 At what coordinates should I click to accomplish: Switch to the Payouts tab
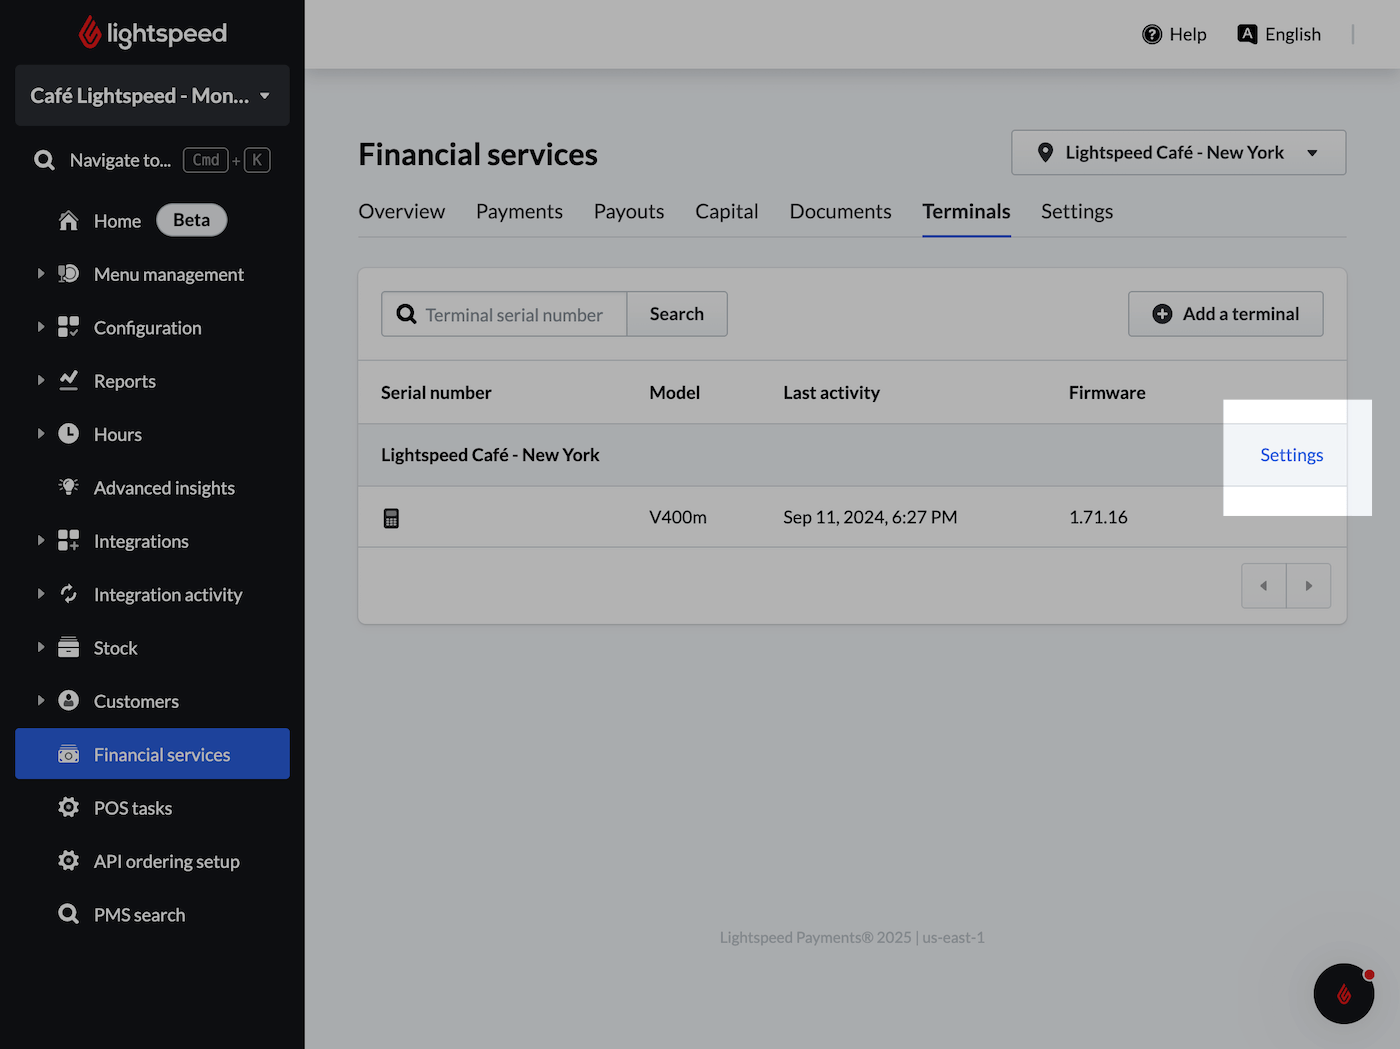(x=628, y=212)
